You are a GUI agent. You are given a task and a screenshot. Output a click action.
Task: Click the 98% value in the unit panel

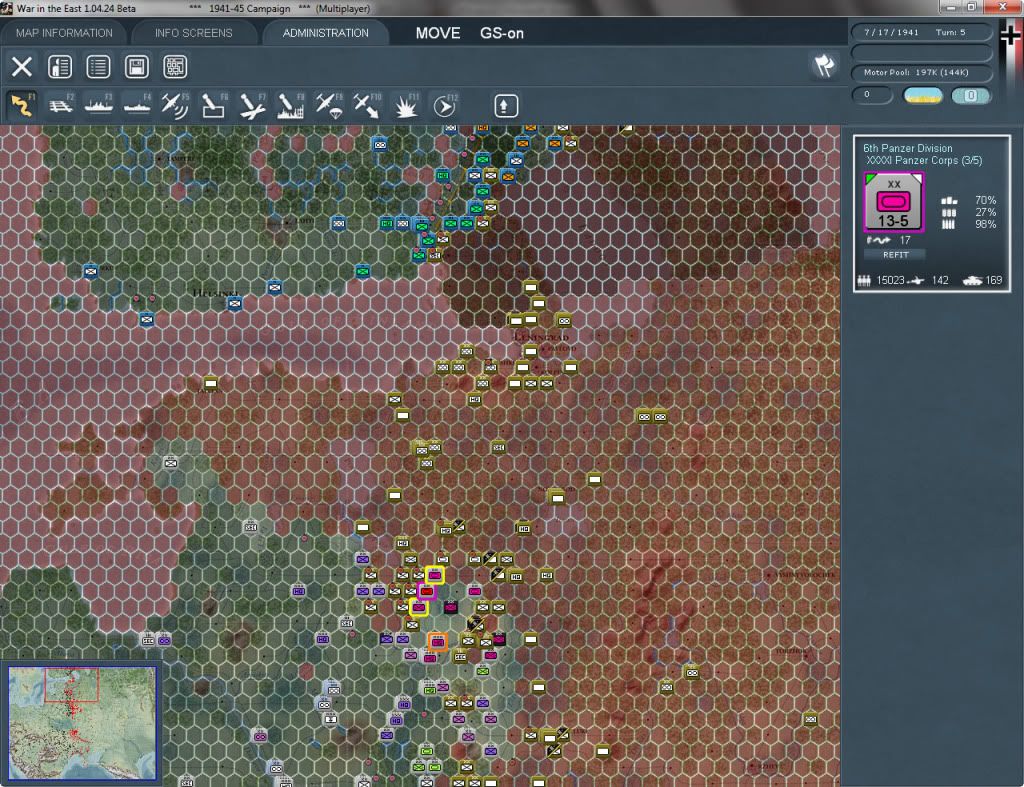coord(985,224)
